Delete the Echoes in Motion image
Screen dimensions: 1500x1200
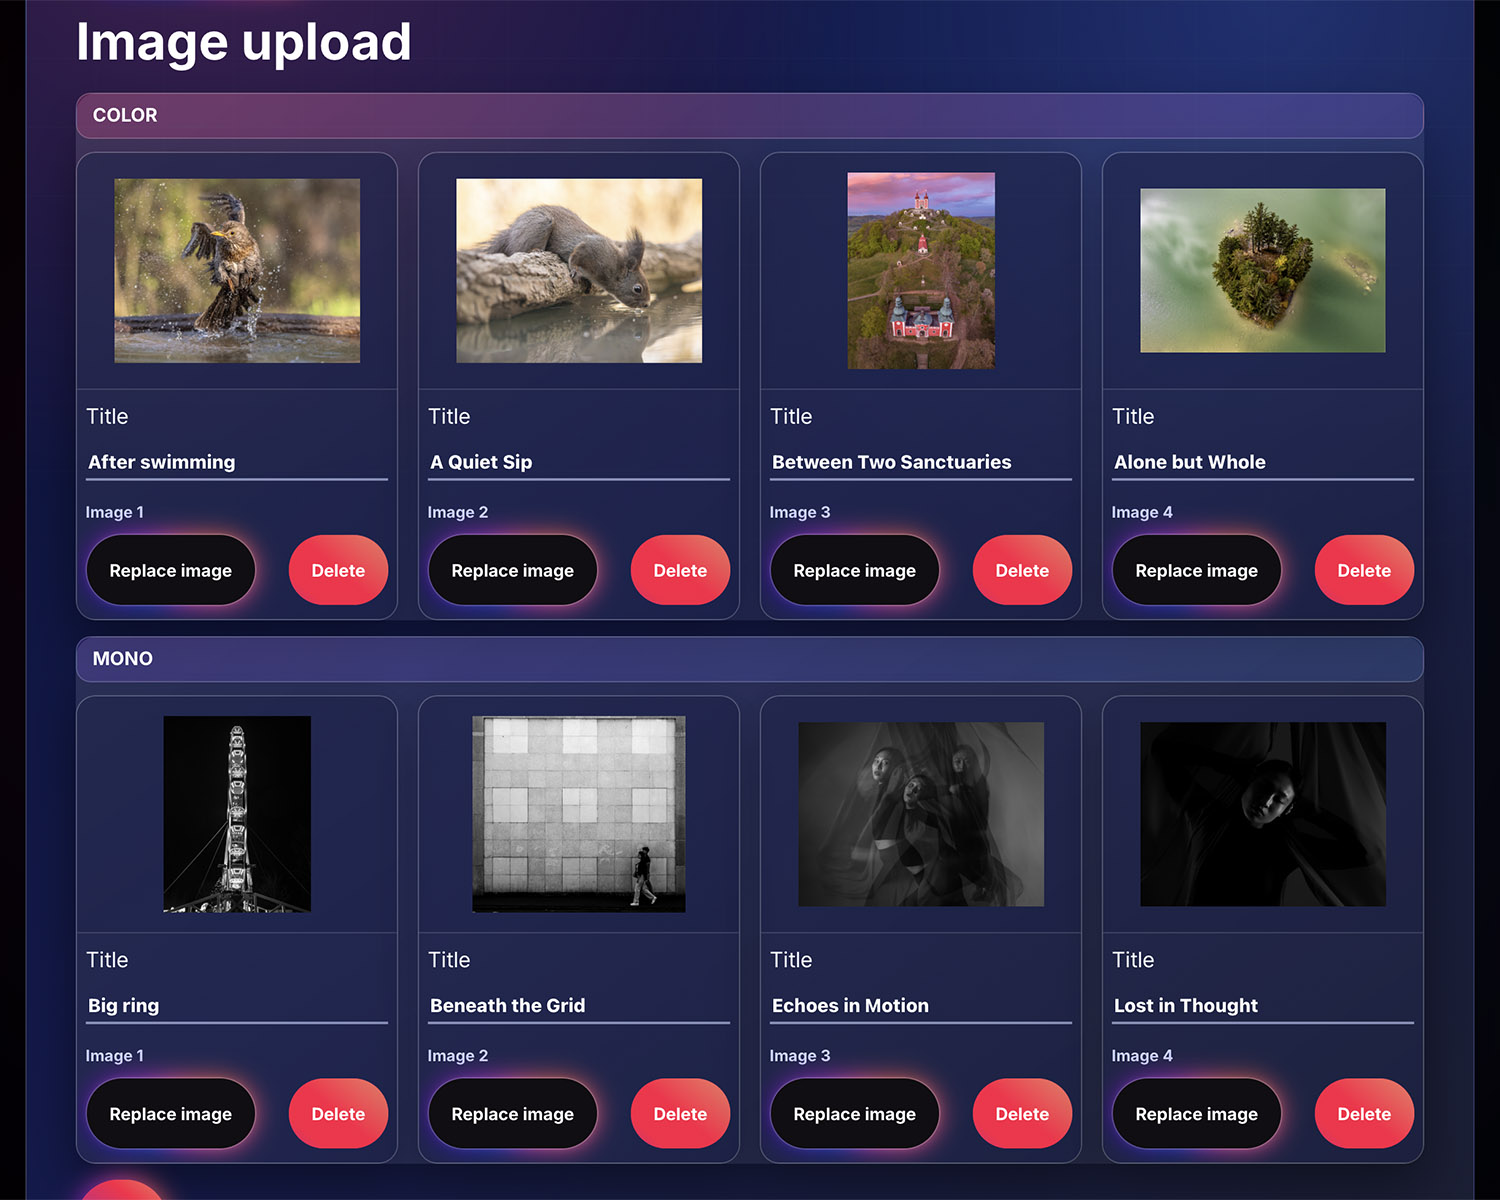pyautogui.click(x=1022, y=1114)
